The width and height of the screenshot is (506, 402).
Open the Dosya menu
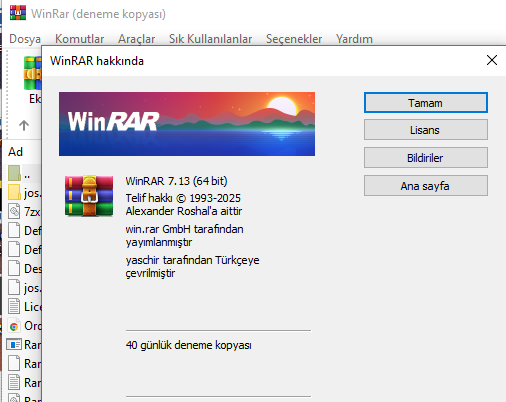(x=25, y=39)
